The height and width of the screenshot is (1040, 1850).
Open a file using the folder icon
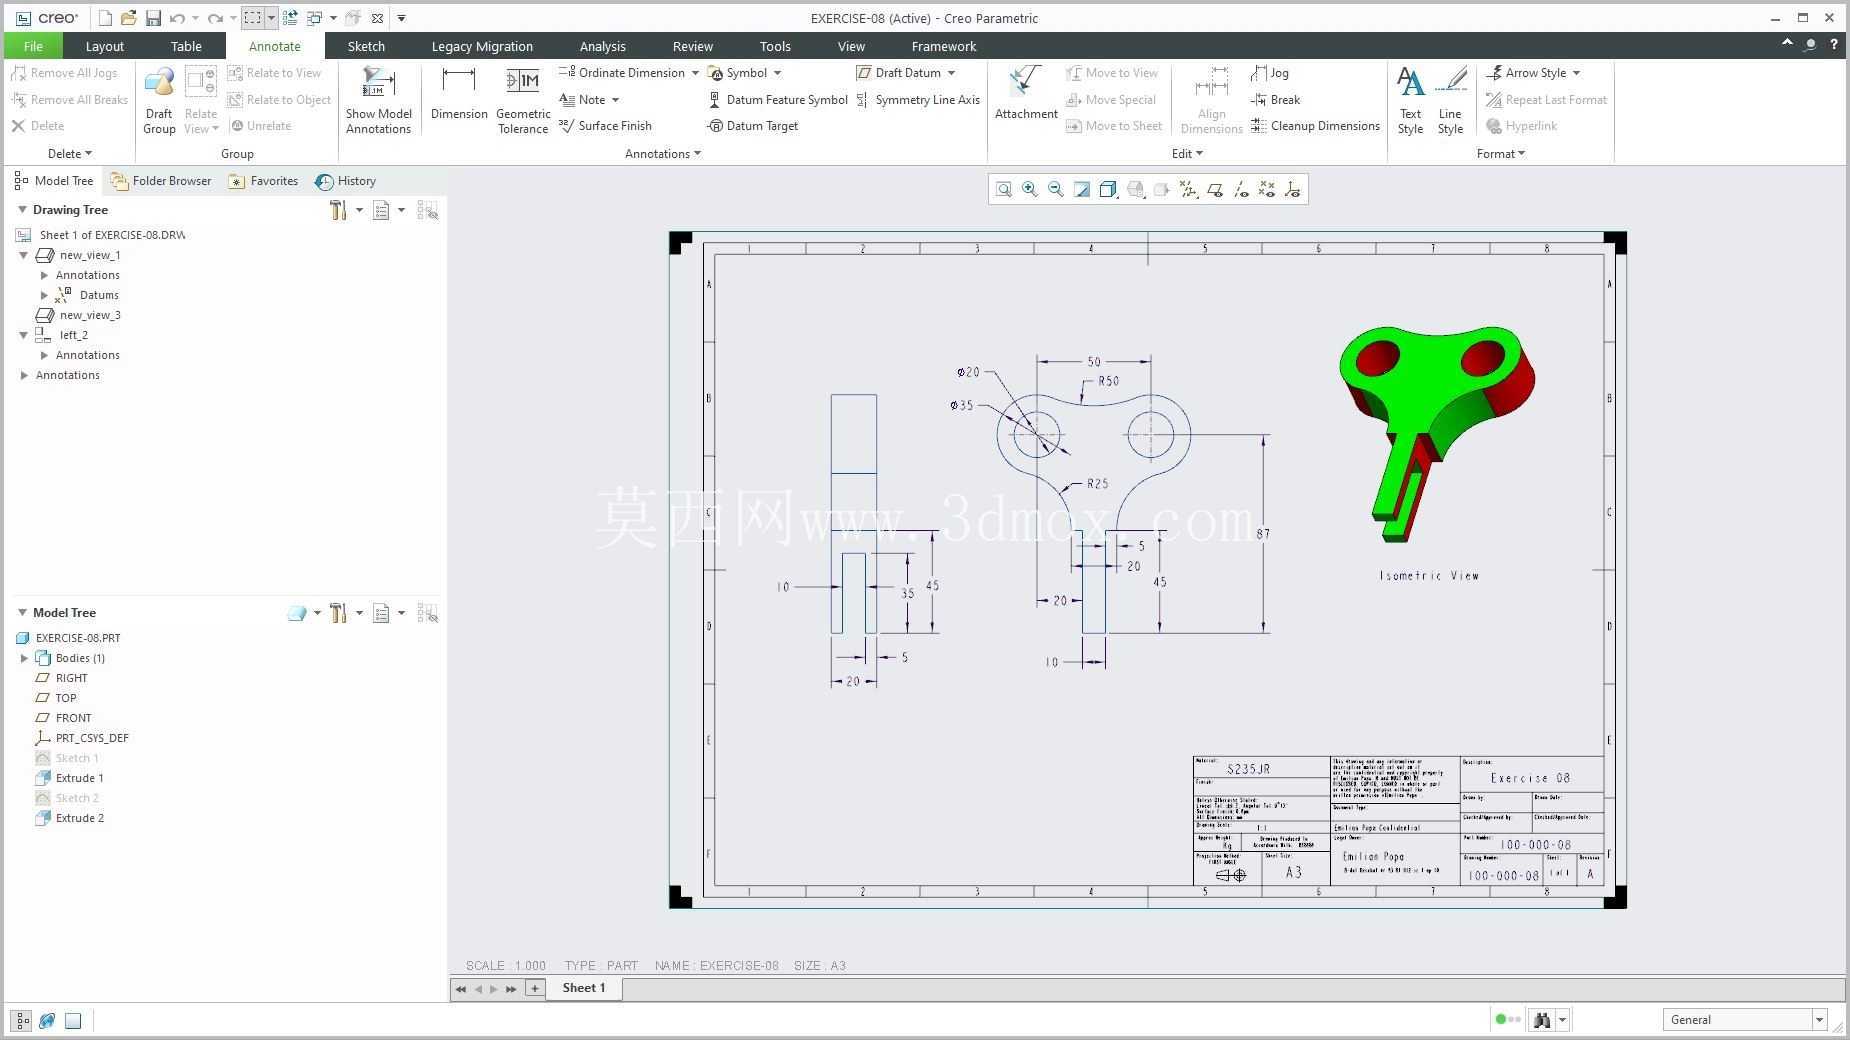129,18
